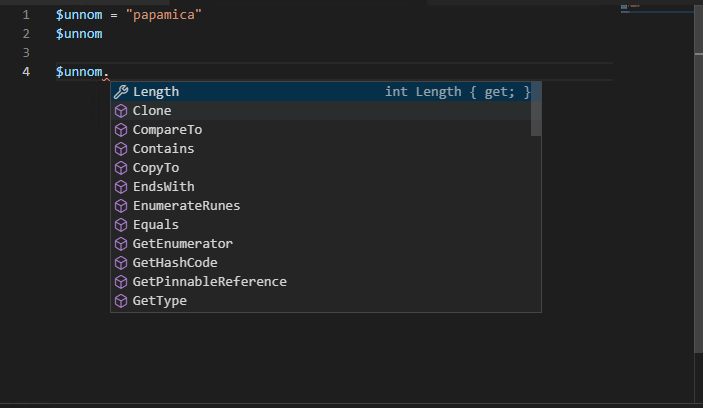Screen dimensions: 703x408
Task: Click the method icon next to CompareTo
Action: click(x=121, y=130)
